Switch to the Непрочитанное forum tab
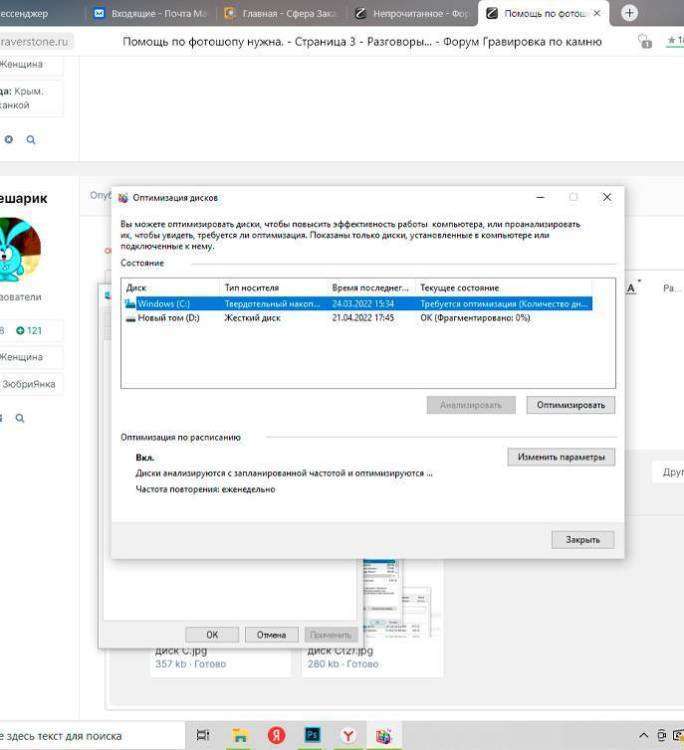This screenshot has height=750, width=684. point(410,13)
